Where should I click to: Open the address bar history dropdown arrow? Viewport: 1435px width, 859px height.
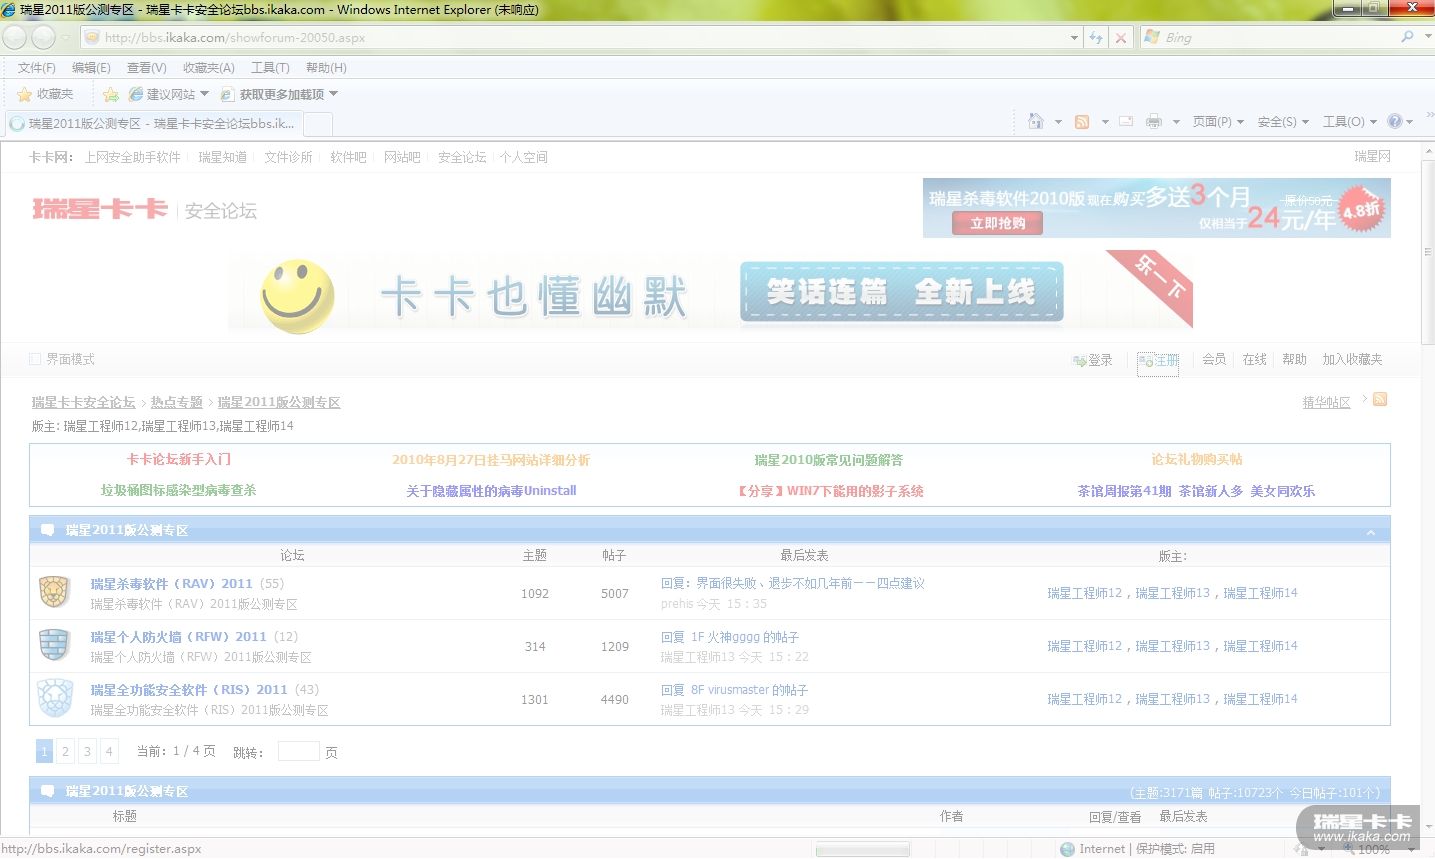(x=1075, y=38)
